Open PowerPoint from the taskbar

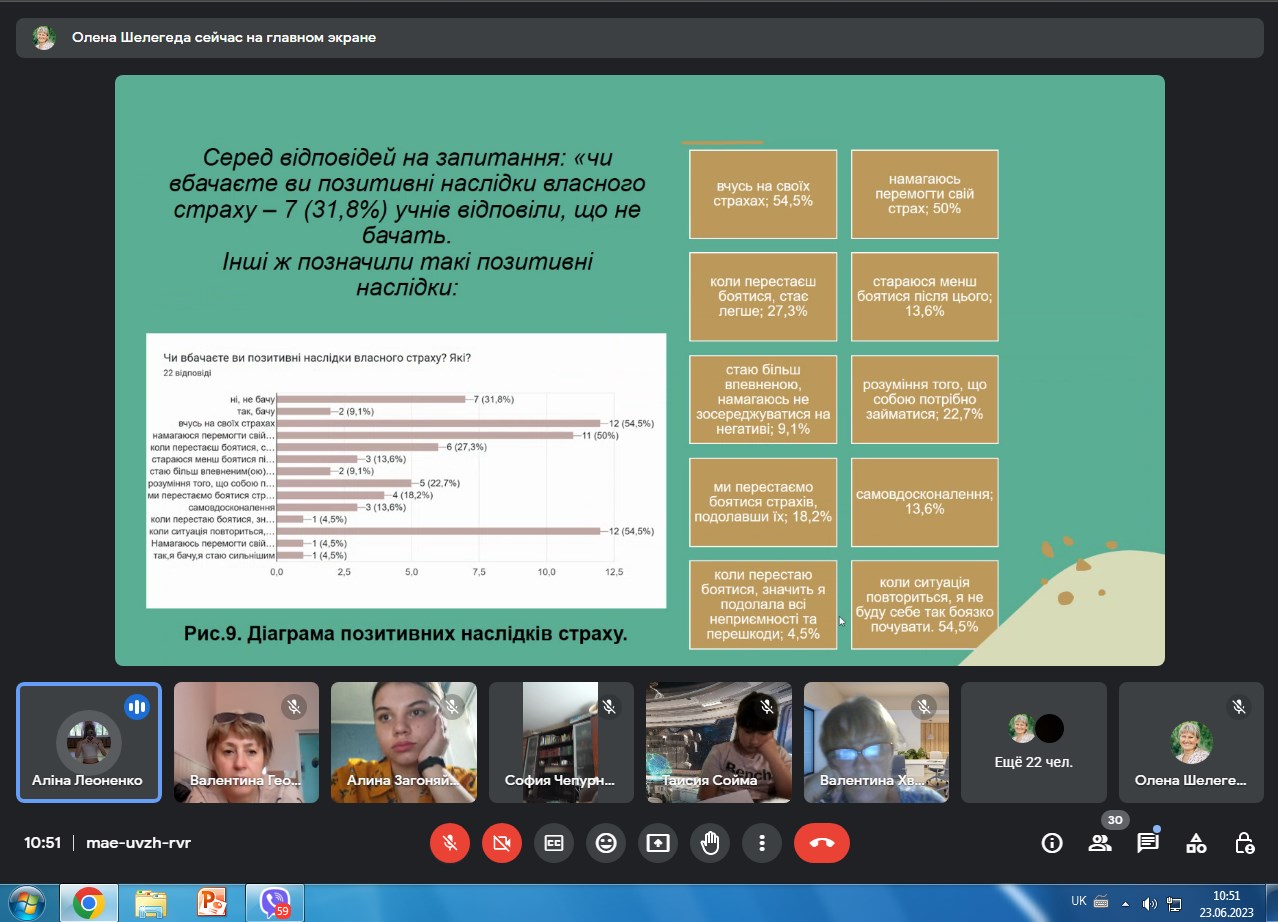[212, 902]
